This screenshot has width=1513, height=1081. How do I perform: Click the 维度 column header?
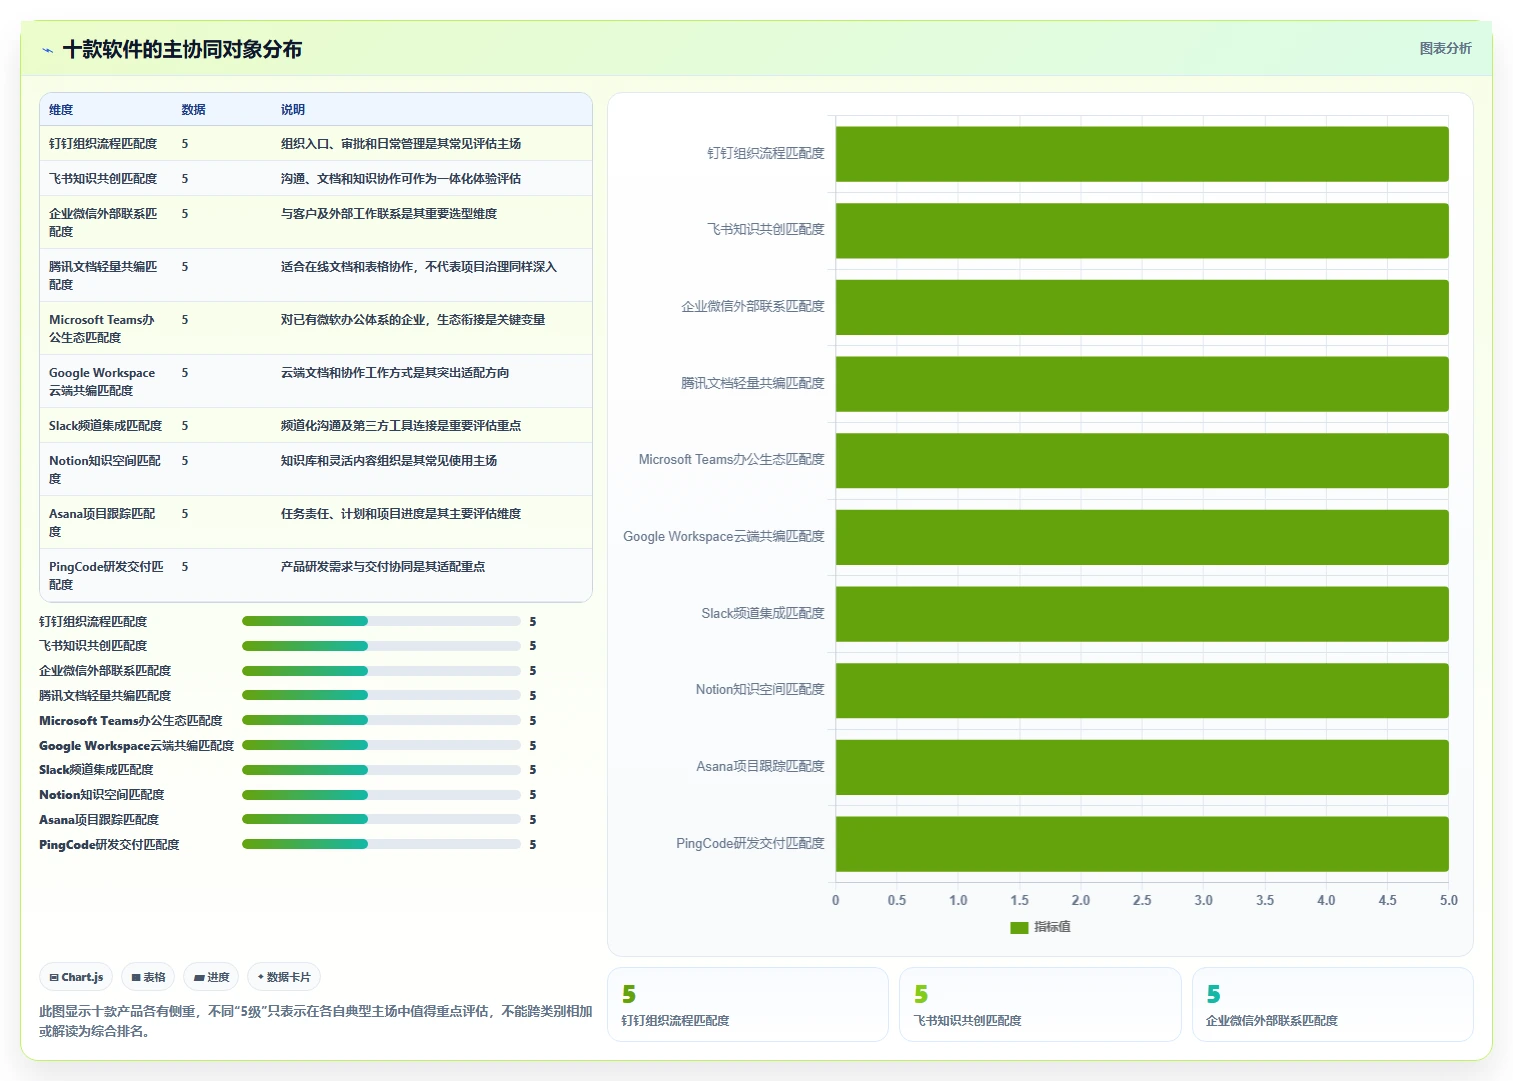coord(61,110)
